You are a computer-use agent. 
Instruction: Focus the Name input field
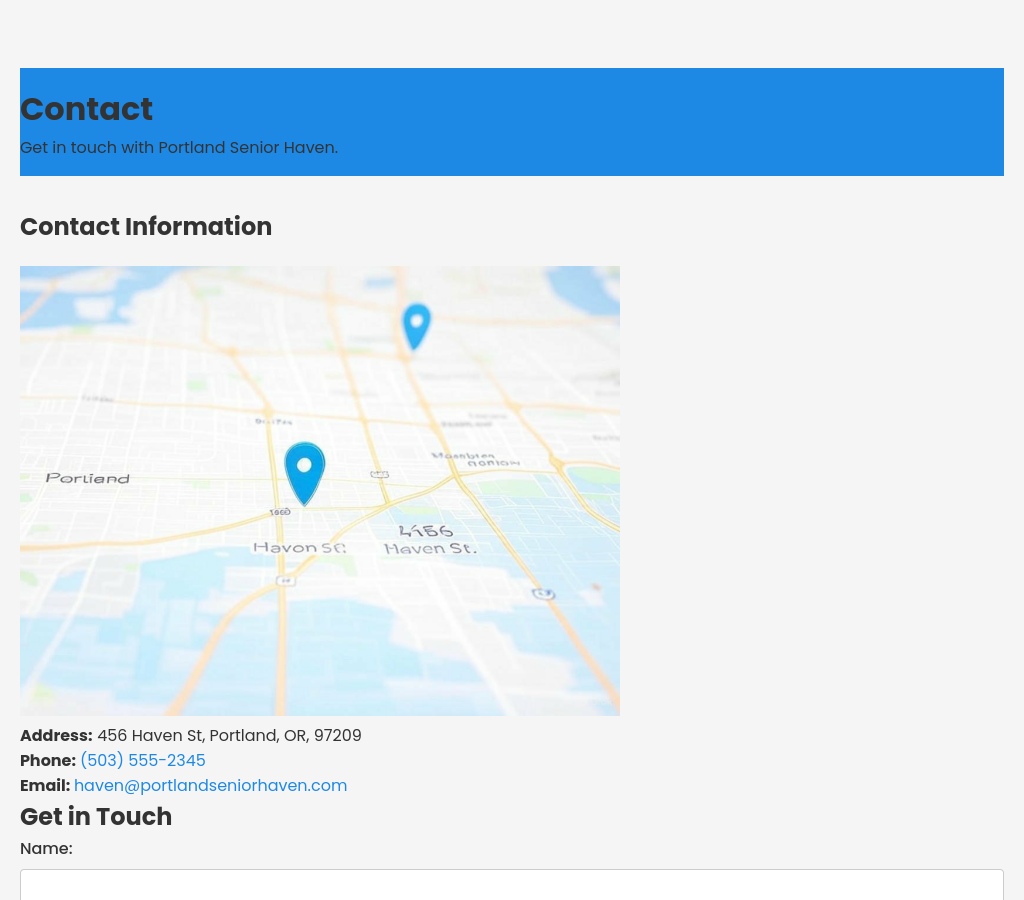click(512, 884)
